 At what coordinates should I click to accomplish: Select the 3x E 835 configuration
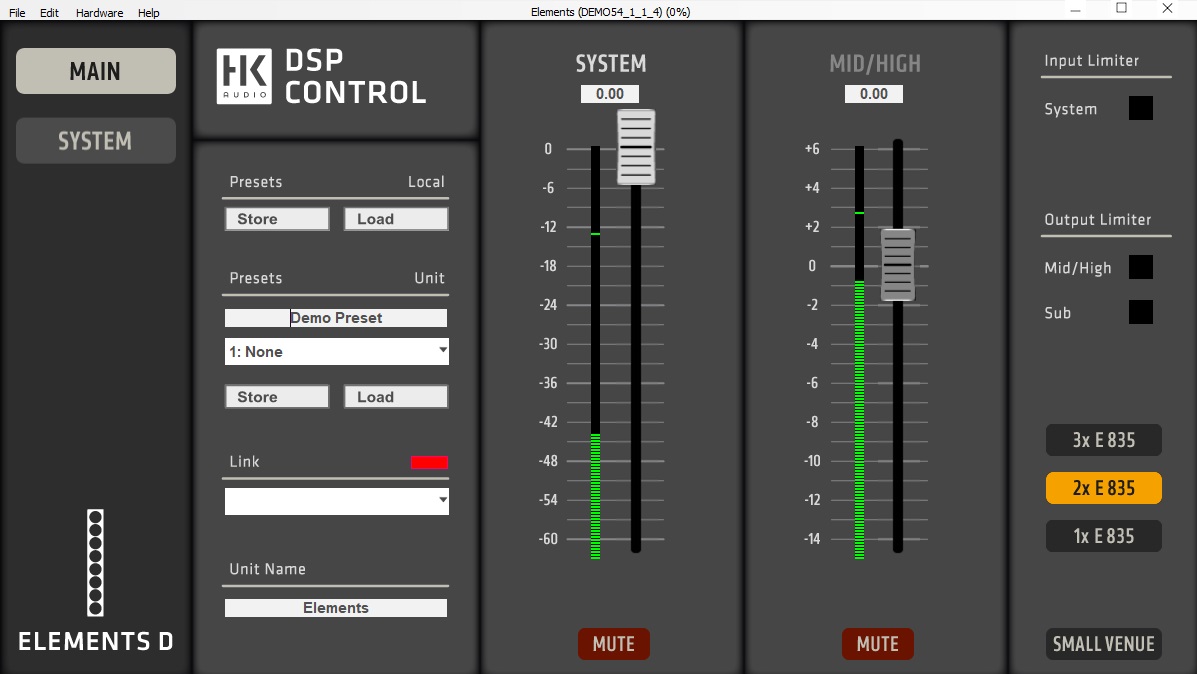point(1103,440)
